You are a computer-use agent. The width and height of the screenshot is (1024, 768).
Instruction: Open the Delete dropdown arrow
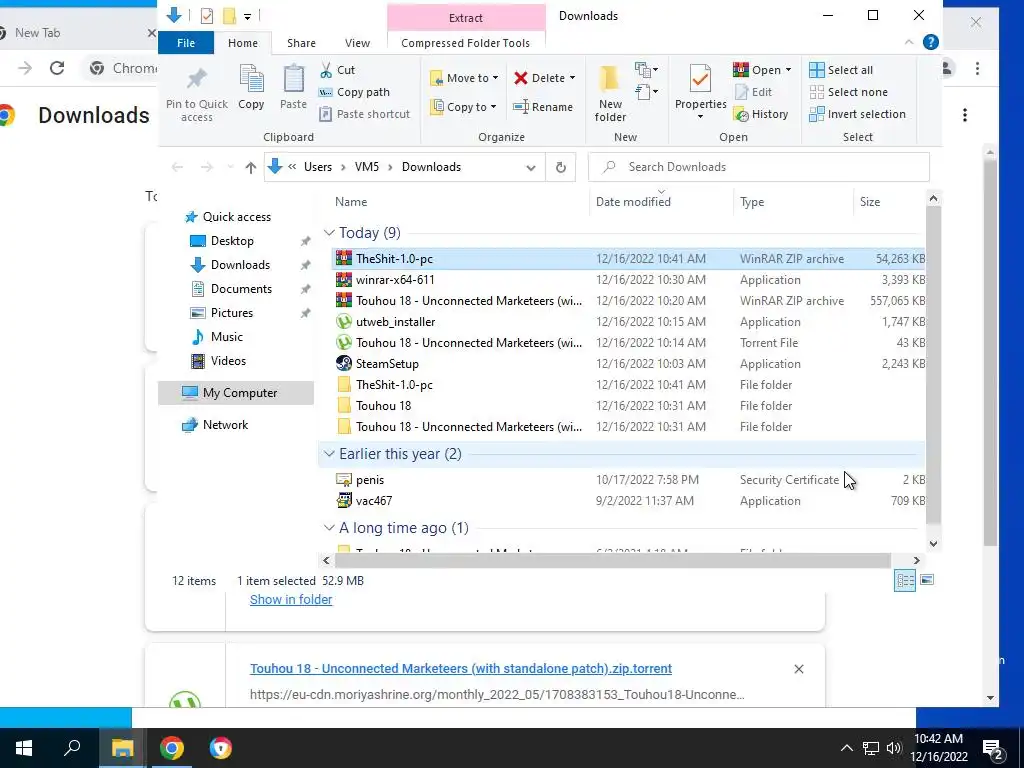click(x=572, y=78)
